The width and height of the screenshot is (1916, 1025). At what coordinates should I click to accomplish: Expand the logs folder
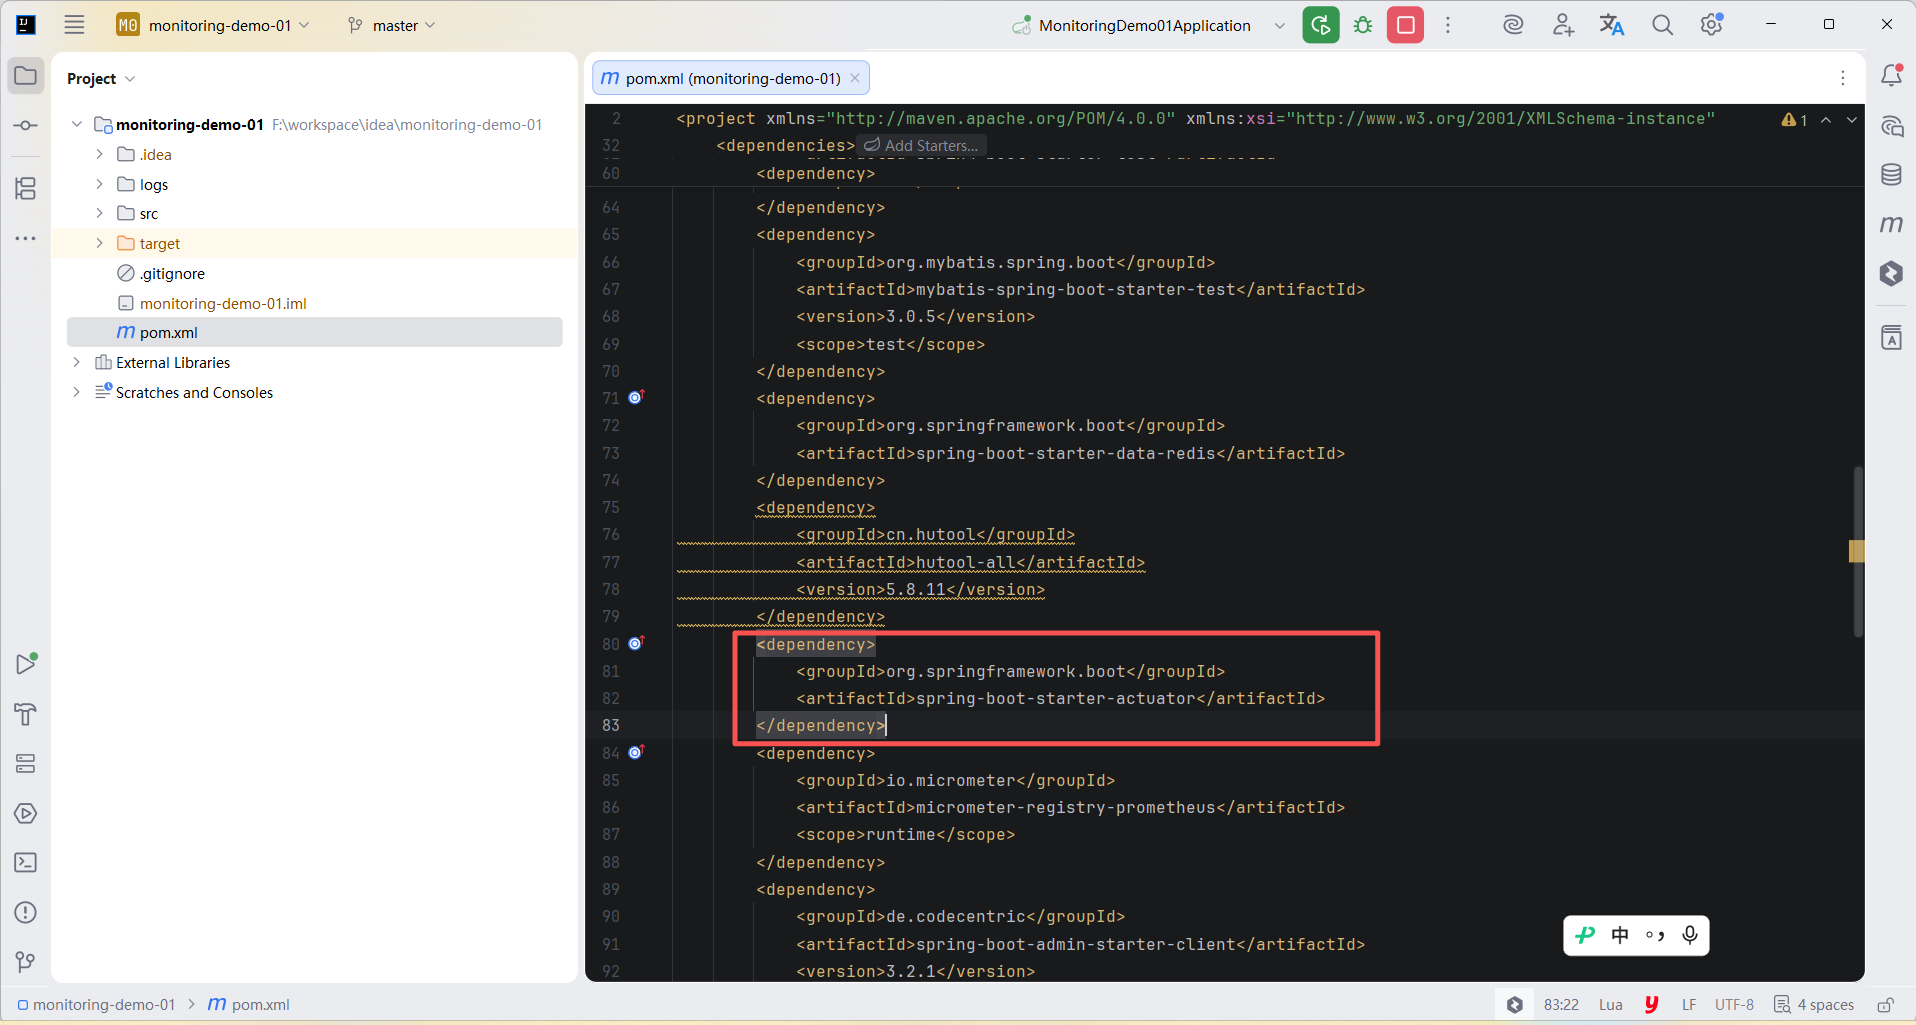100,184
